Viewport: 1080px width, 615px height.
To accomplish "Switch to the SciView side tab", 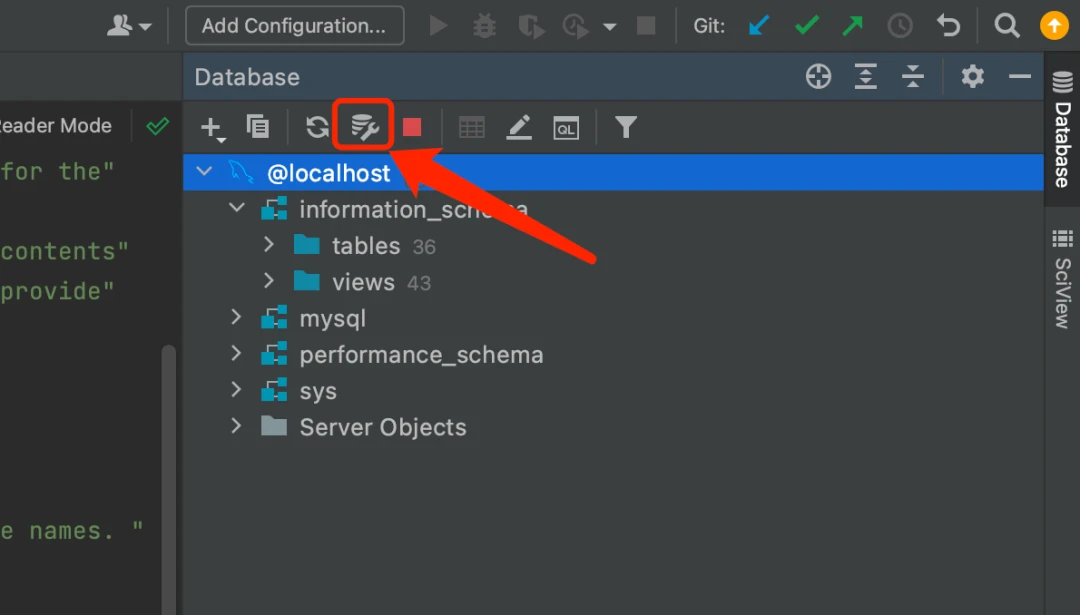I will coord(1062,280).
